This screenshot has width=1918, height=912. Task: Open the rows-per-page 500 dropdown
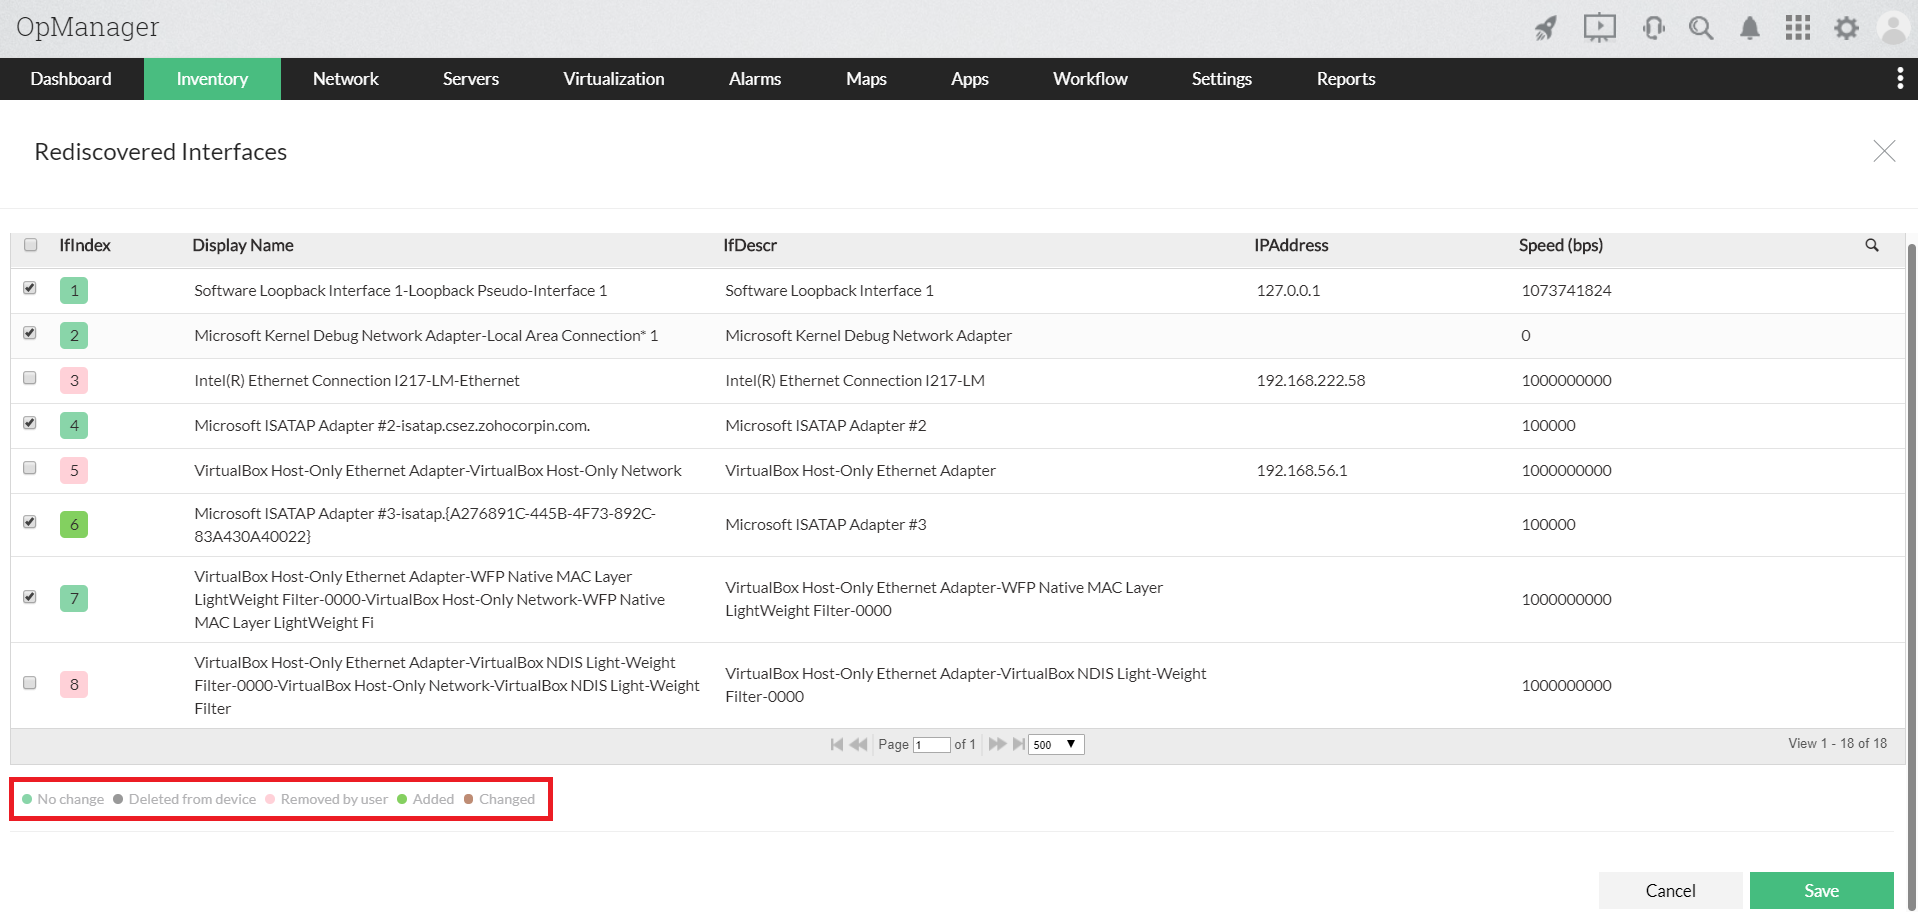[x=1056, y=744]
